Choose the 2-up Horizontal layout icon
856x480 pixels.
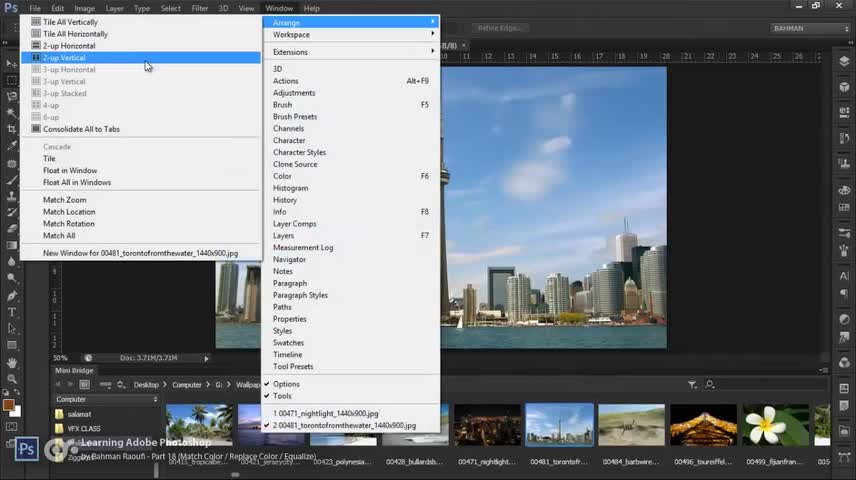coord(36,46)
